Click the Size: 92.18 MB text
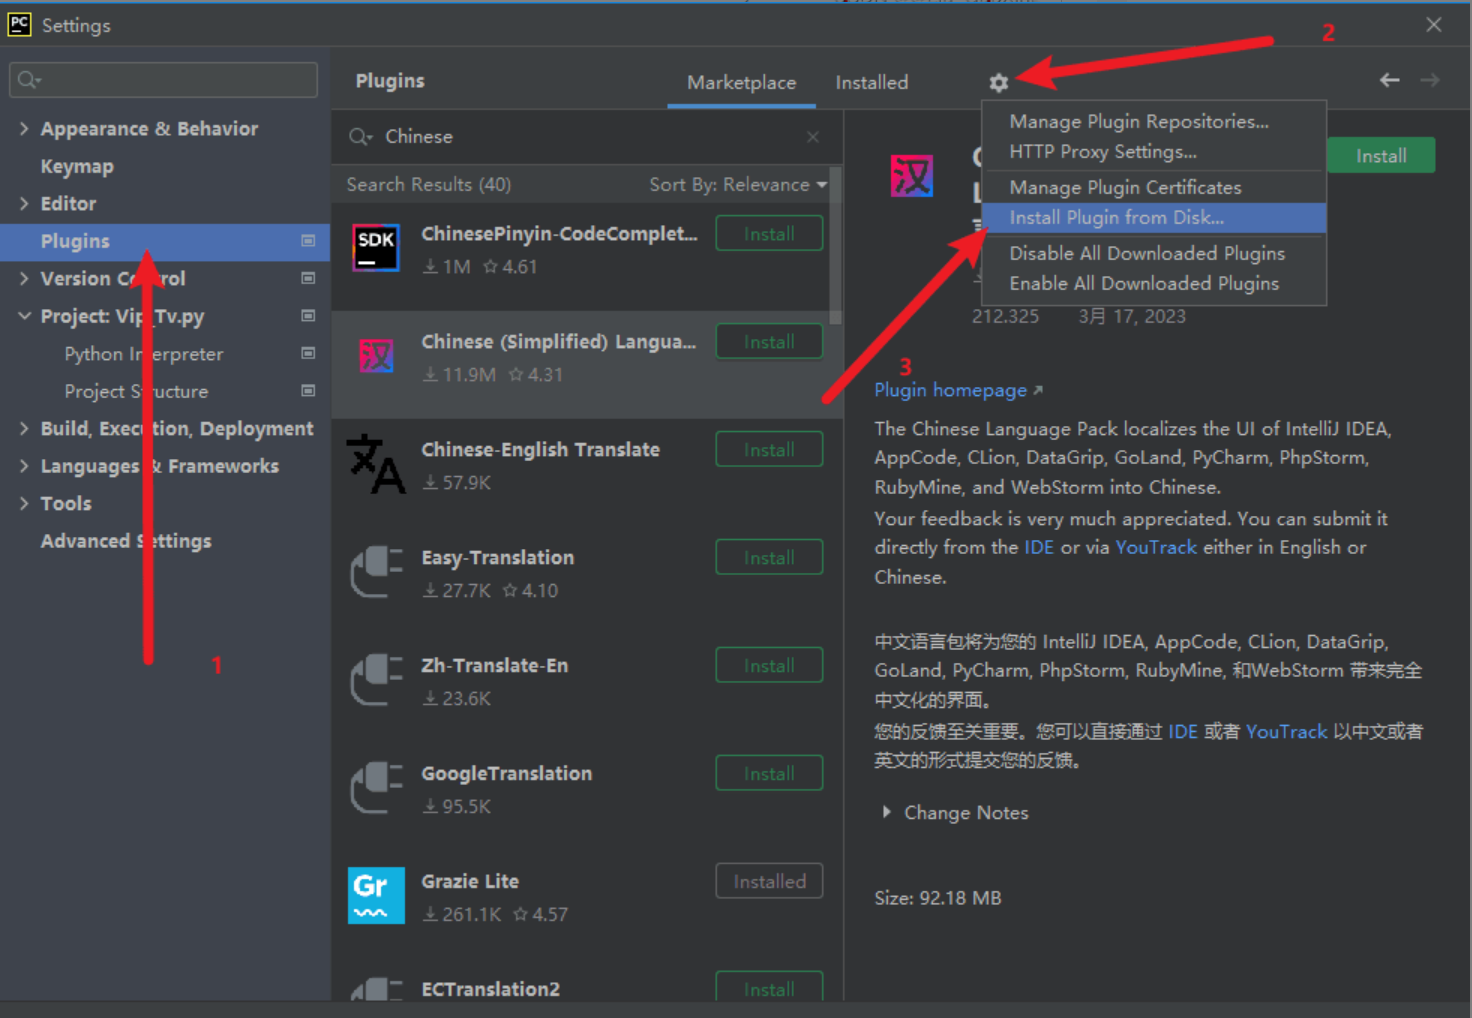 938,898
